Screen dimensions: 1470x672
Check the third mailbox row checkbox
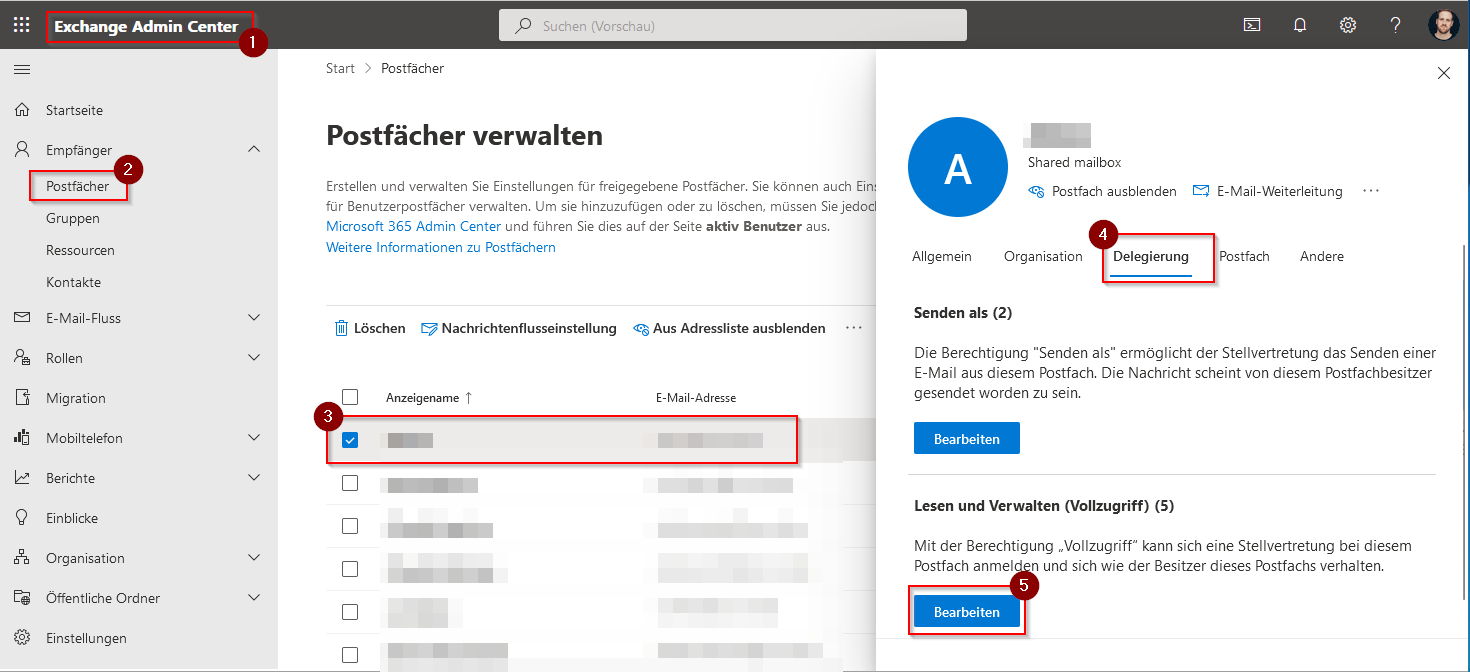pos(350,526)
